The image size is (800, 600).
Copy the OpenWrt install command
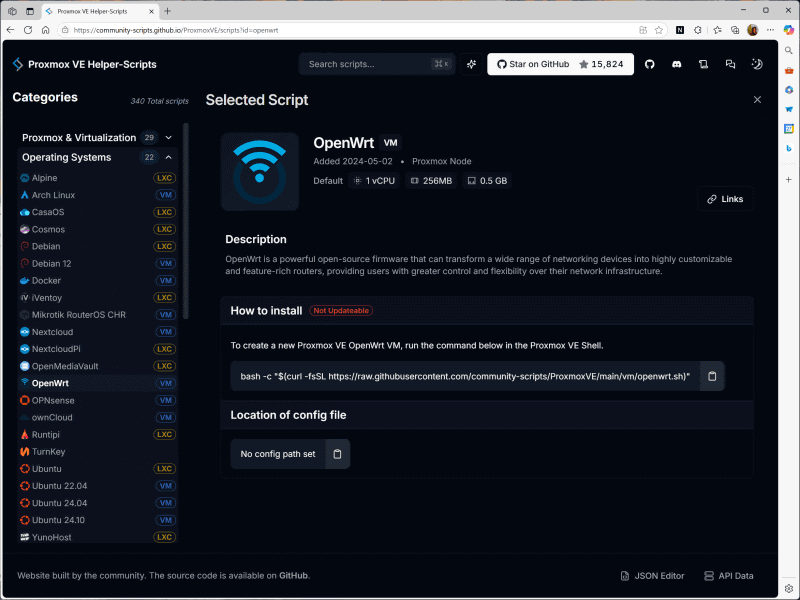711,376
